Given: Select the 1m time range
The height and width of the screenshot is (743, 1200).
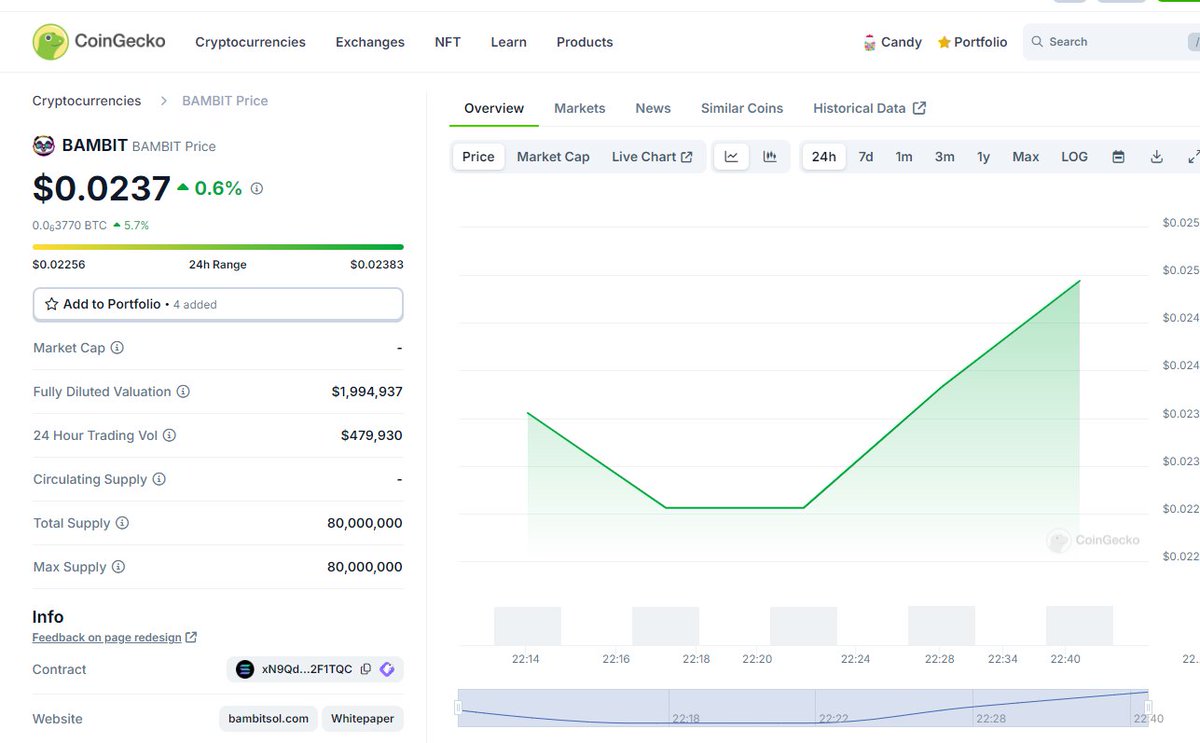Looking at the screenshot, I should coord(904,157).
